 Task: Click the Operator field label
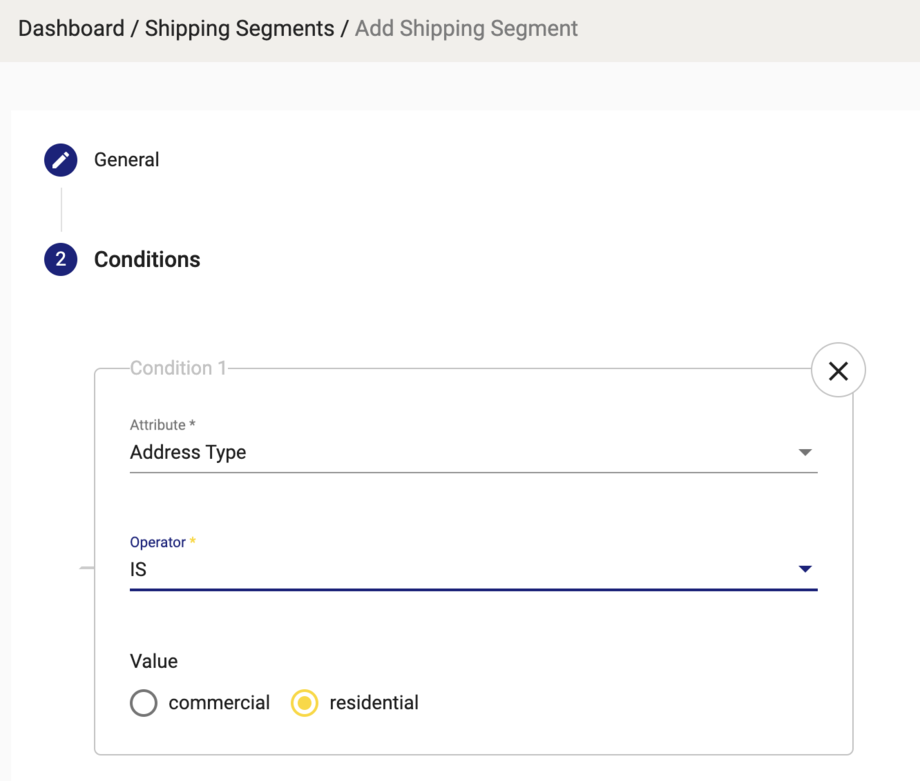[158, 542]
